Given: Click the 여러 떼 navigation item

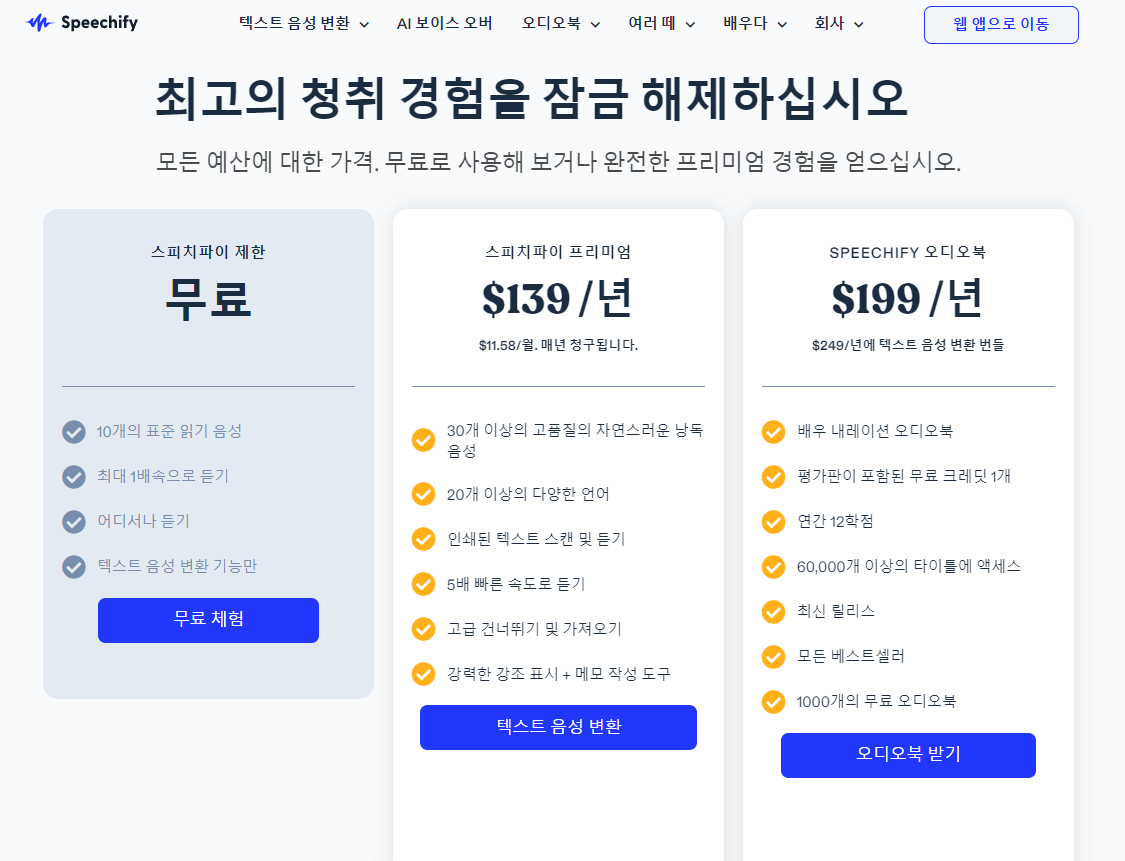Looking at the screenshot, I should coord(653,24).
